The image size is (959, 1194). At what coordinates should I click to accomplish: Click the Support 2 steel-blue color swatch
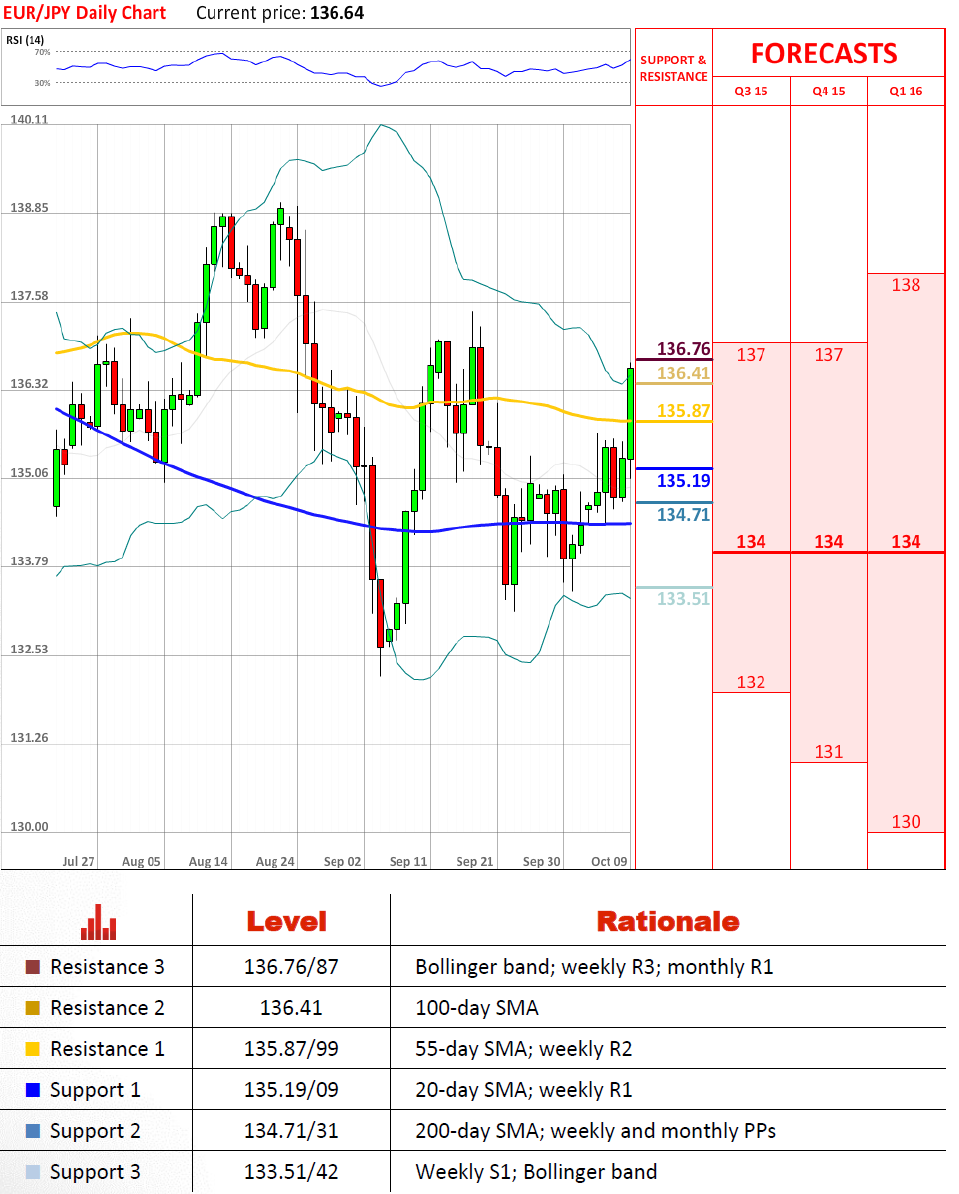(33, 1132)
